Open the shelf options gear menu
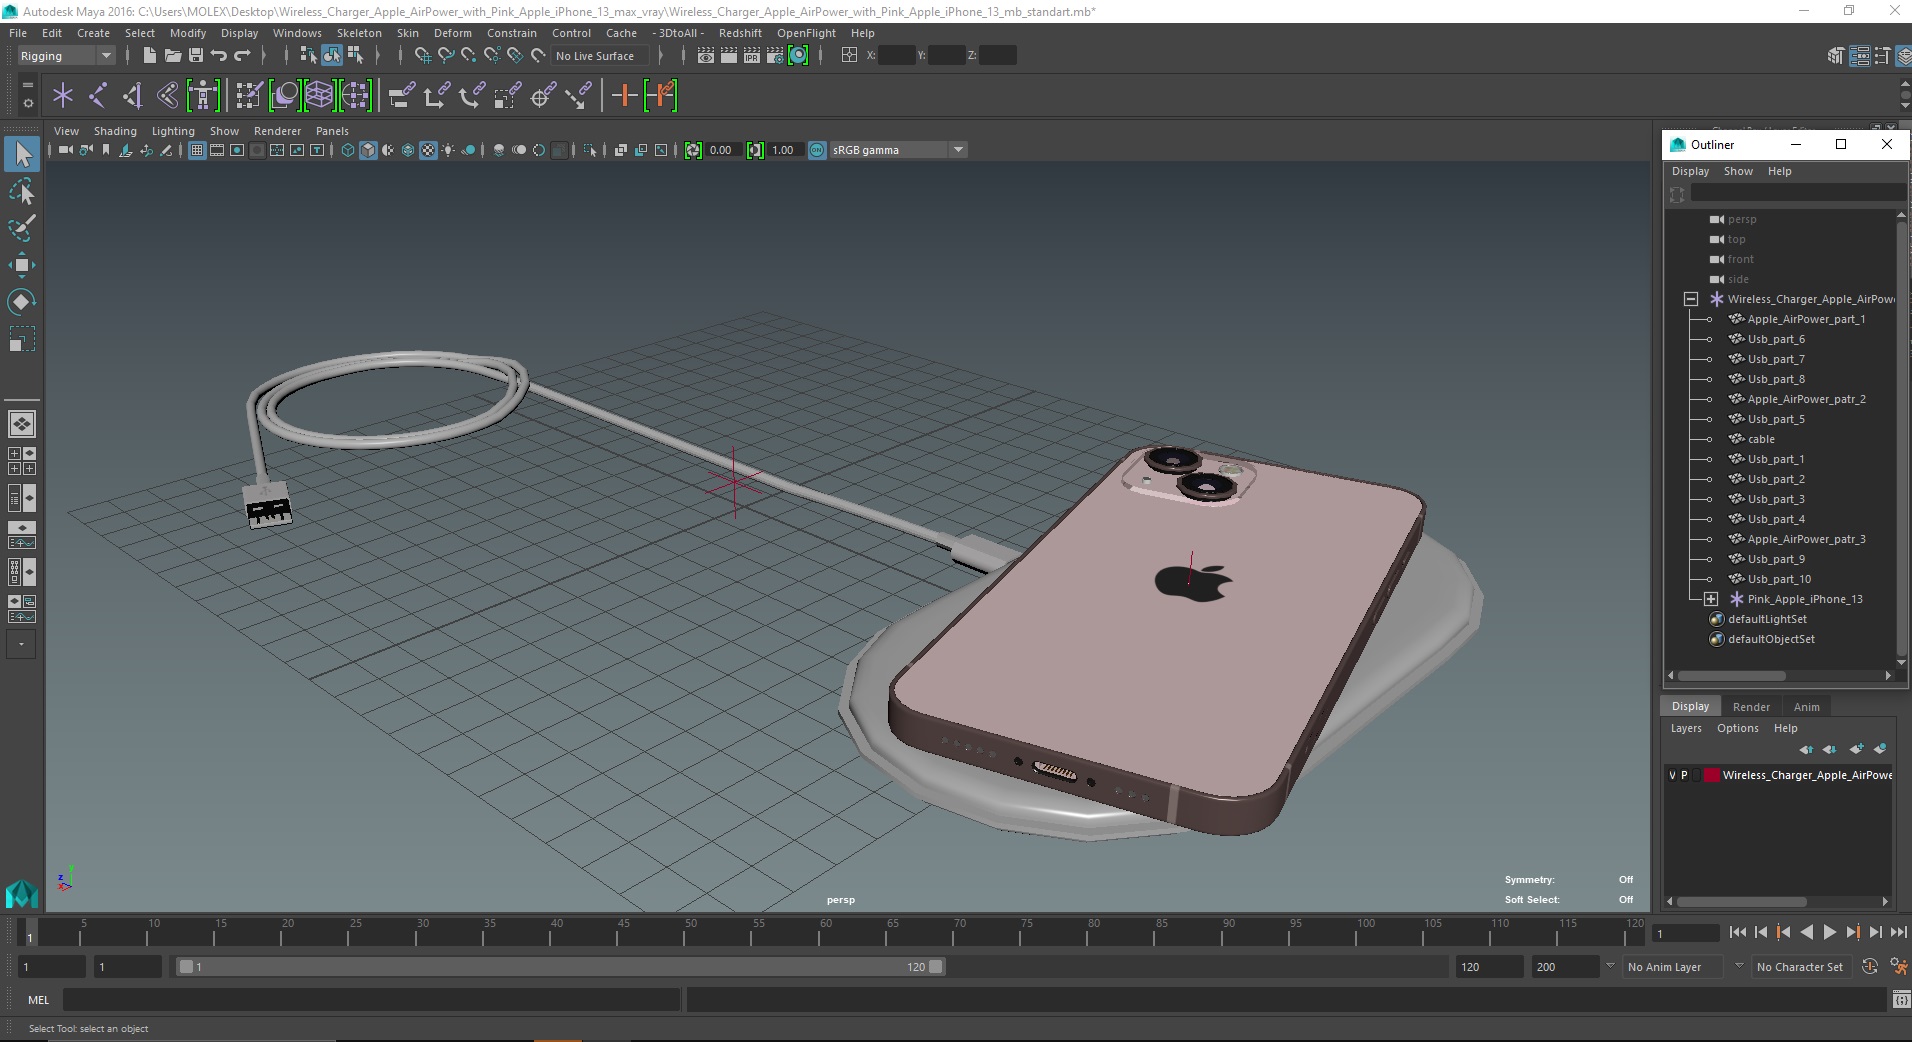Image resolution: width=1912 pixels, height=1042 pixels. 28,102
